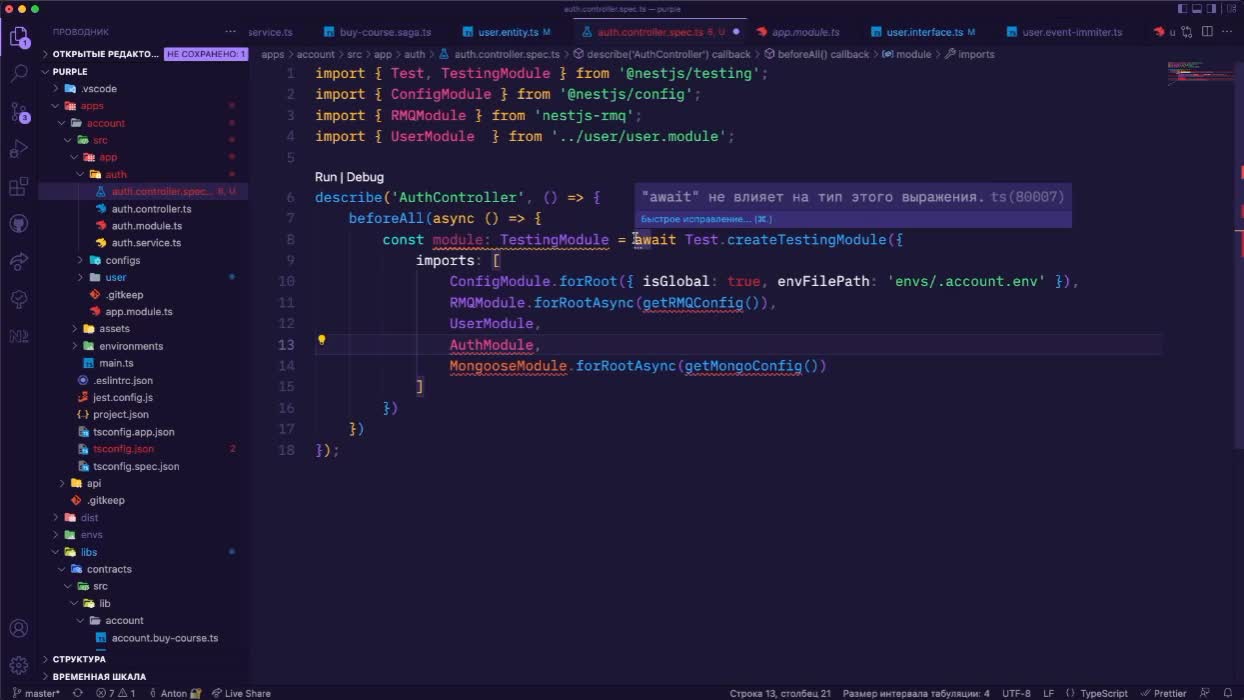Open auth.module.ts in the explorer
Viewport: 1244px width, 700px height.
point(146,226)
